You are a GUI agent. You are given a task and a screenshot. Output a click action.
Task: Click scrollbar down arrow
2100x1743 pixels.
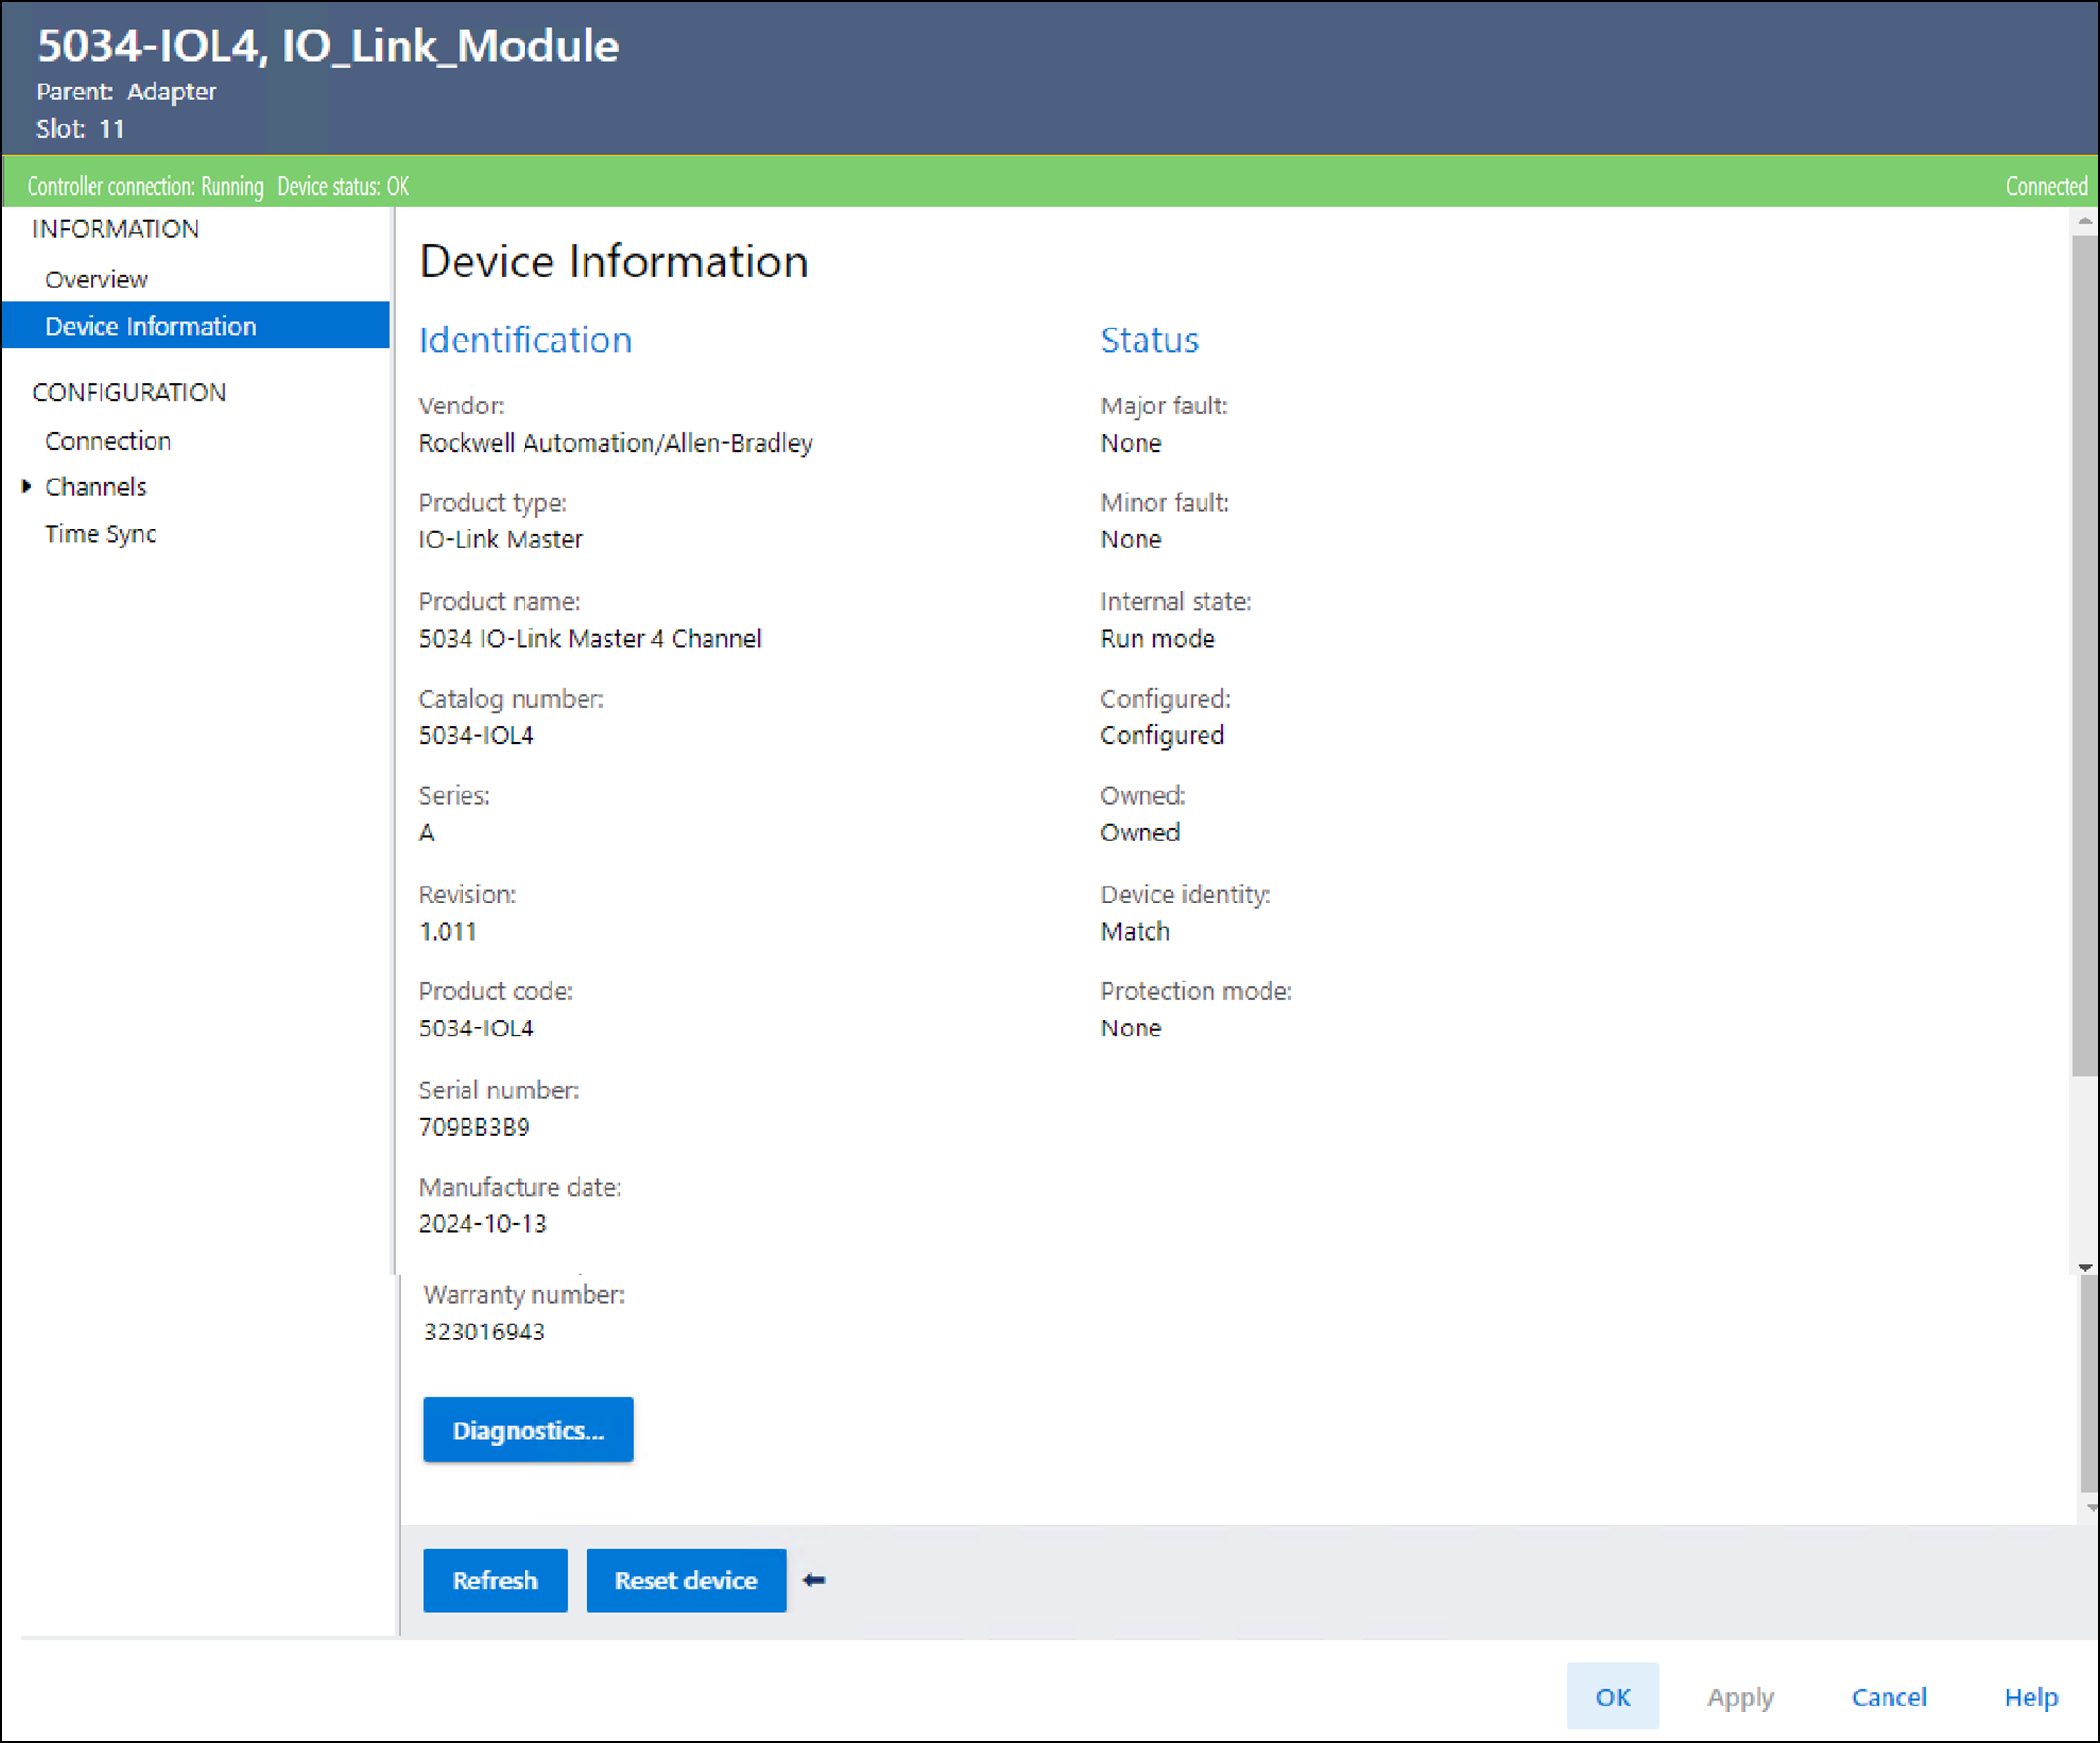tap(2085, 1267)
